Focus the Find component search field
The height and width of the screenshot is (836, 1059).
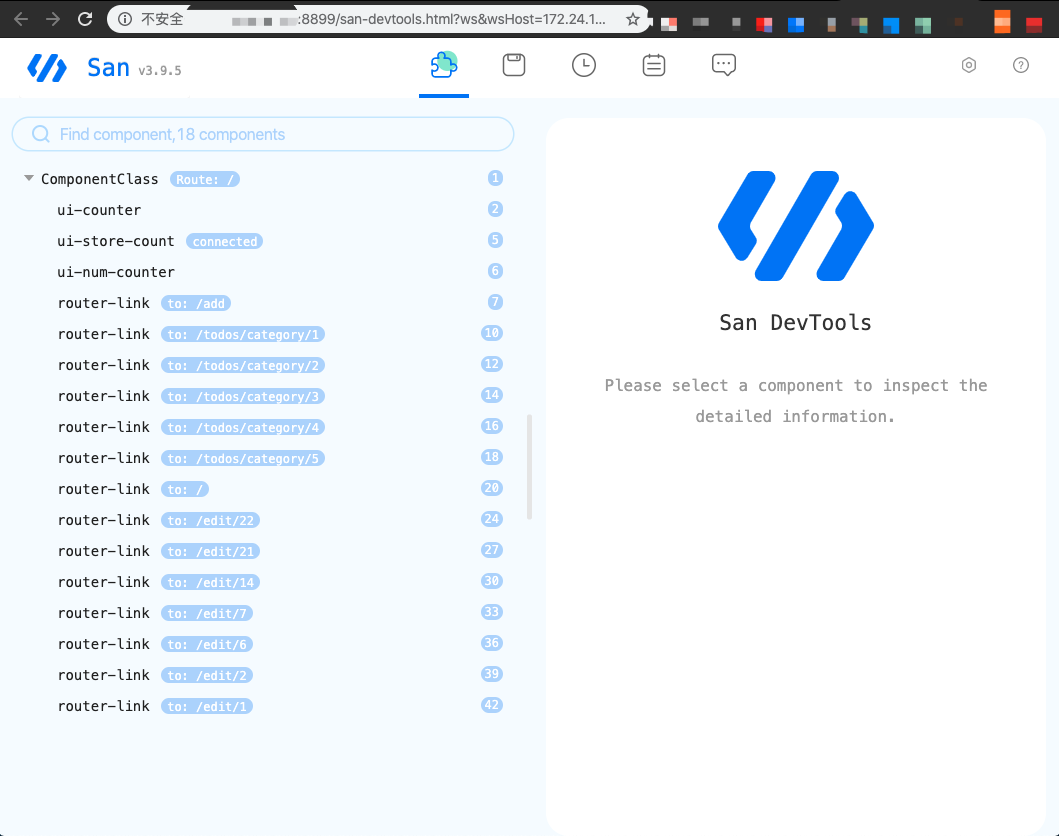point(263,134)
